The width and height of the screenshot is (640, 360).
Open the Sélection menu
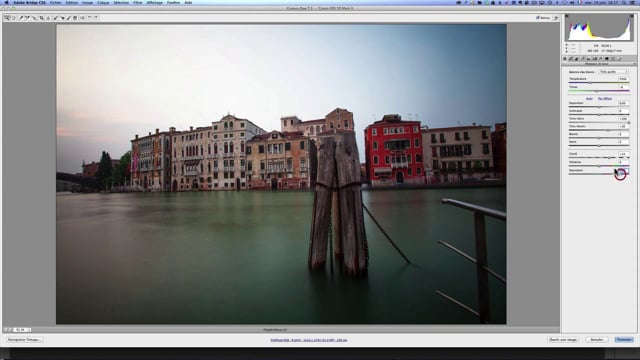(x=121, y=2)
